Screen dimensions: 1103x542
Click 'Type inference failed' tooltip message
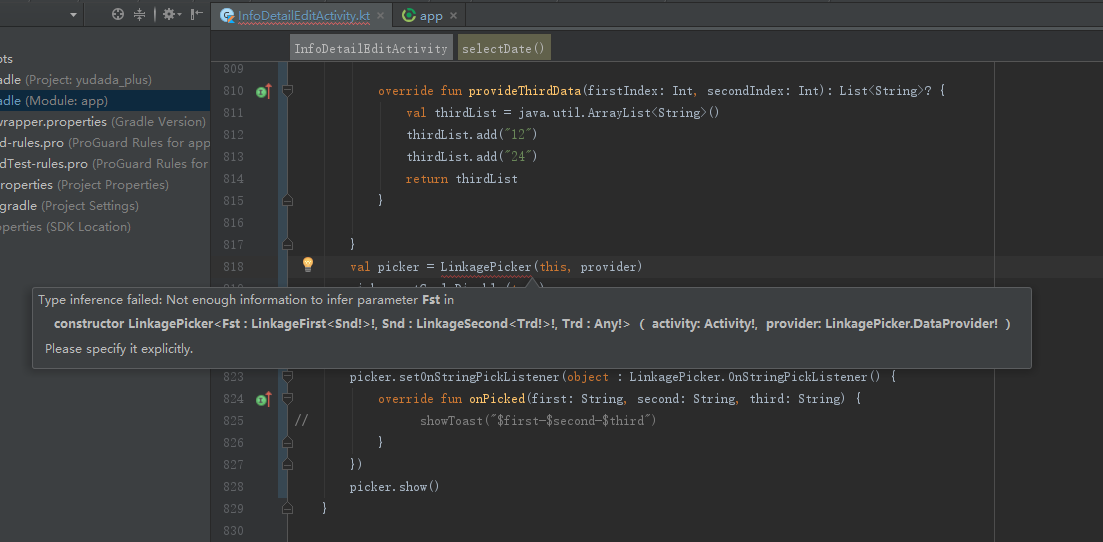pyautogui.click(x=246, y=301)
